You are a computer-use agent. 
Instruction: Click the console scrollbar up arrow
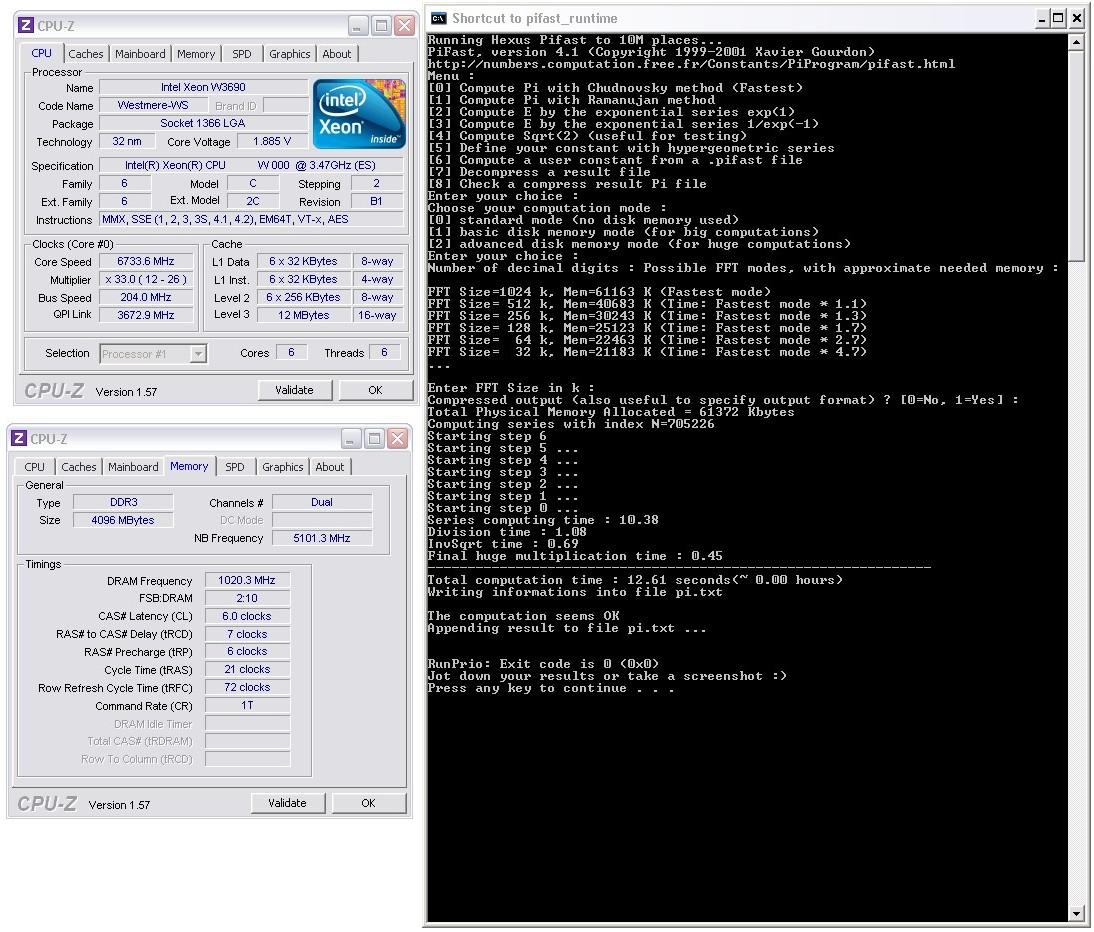tap(1076, 42)
